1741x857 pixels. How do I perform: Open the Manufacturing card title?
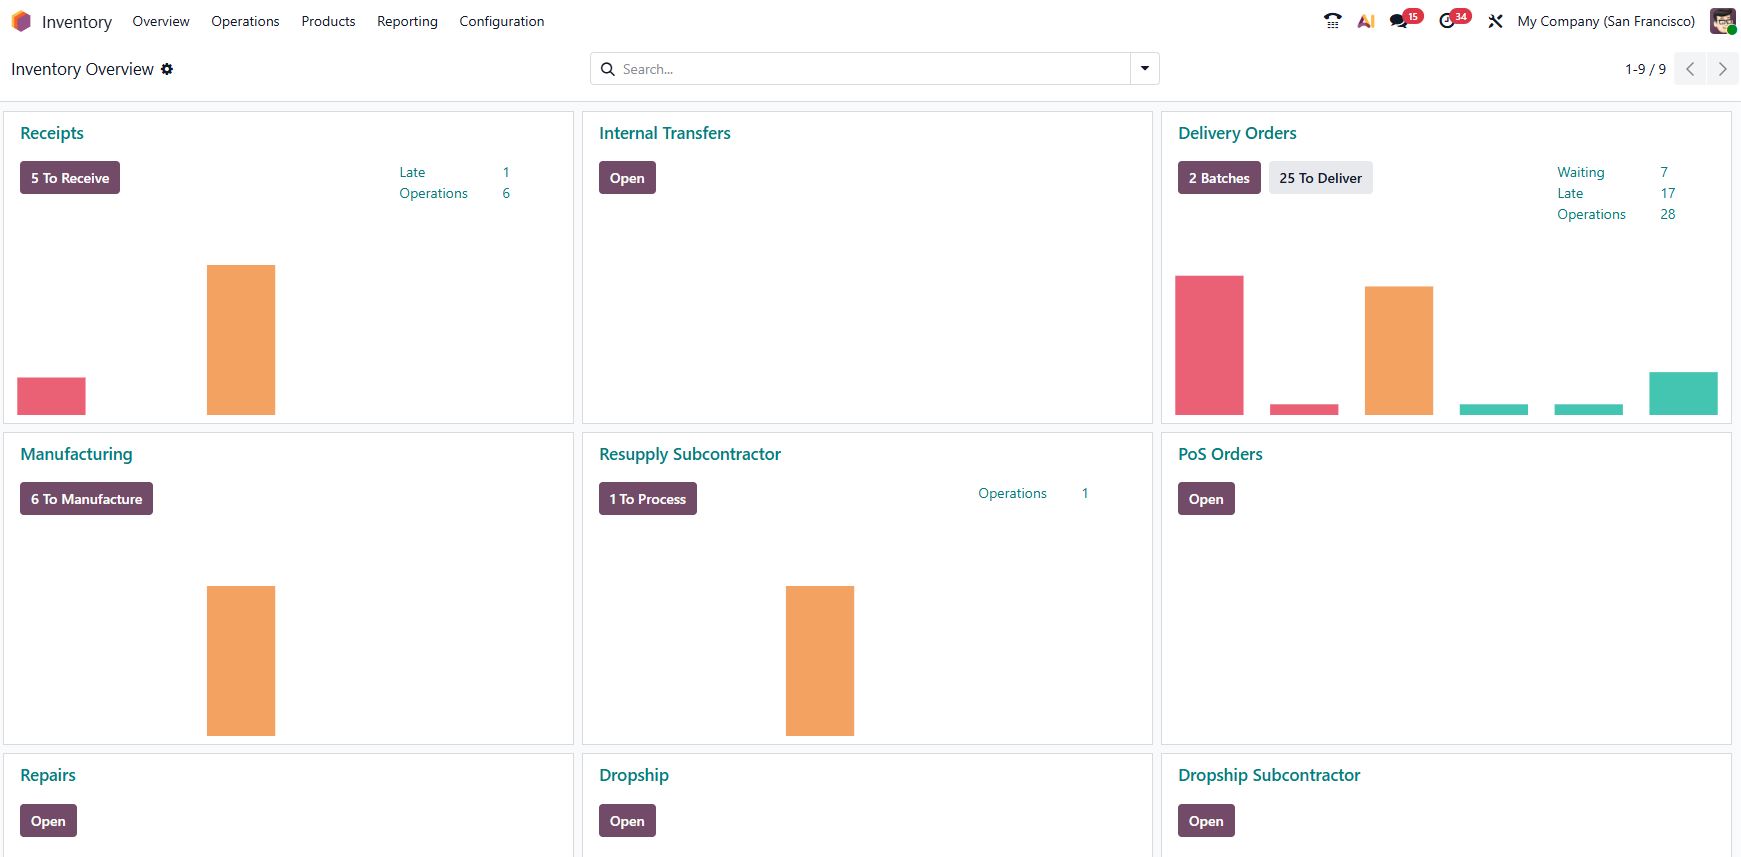click(76, 454)
